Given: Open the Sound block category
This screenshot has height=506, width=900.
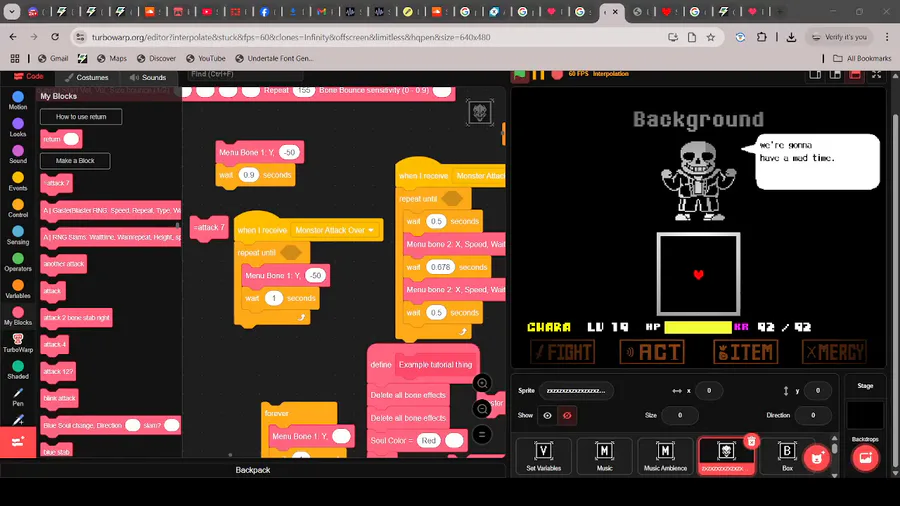Looking at the screenshot, I should 18,154.
